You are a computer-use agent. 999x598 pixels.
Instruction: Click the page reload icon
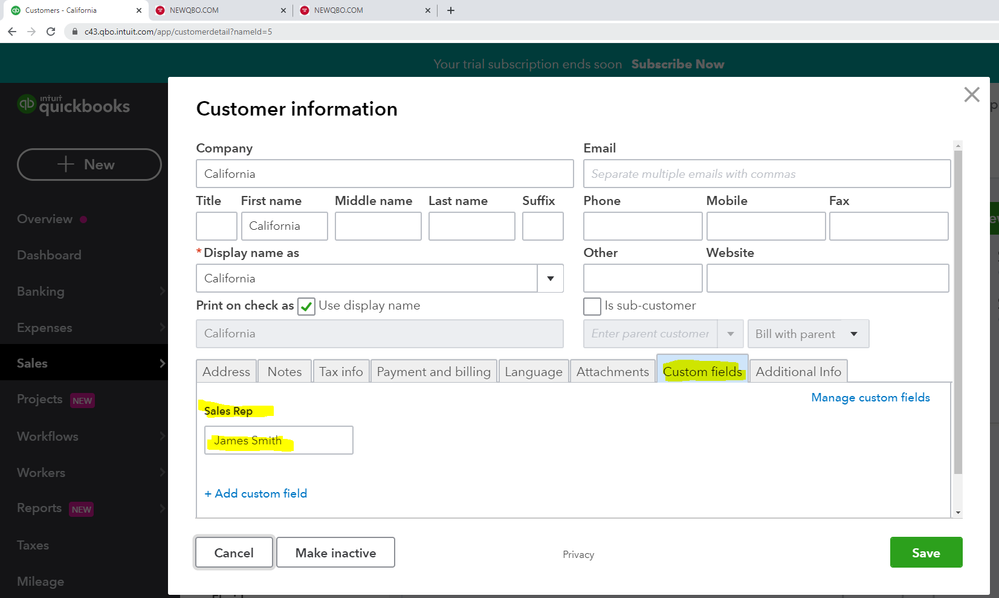[51, 31]
